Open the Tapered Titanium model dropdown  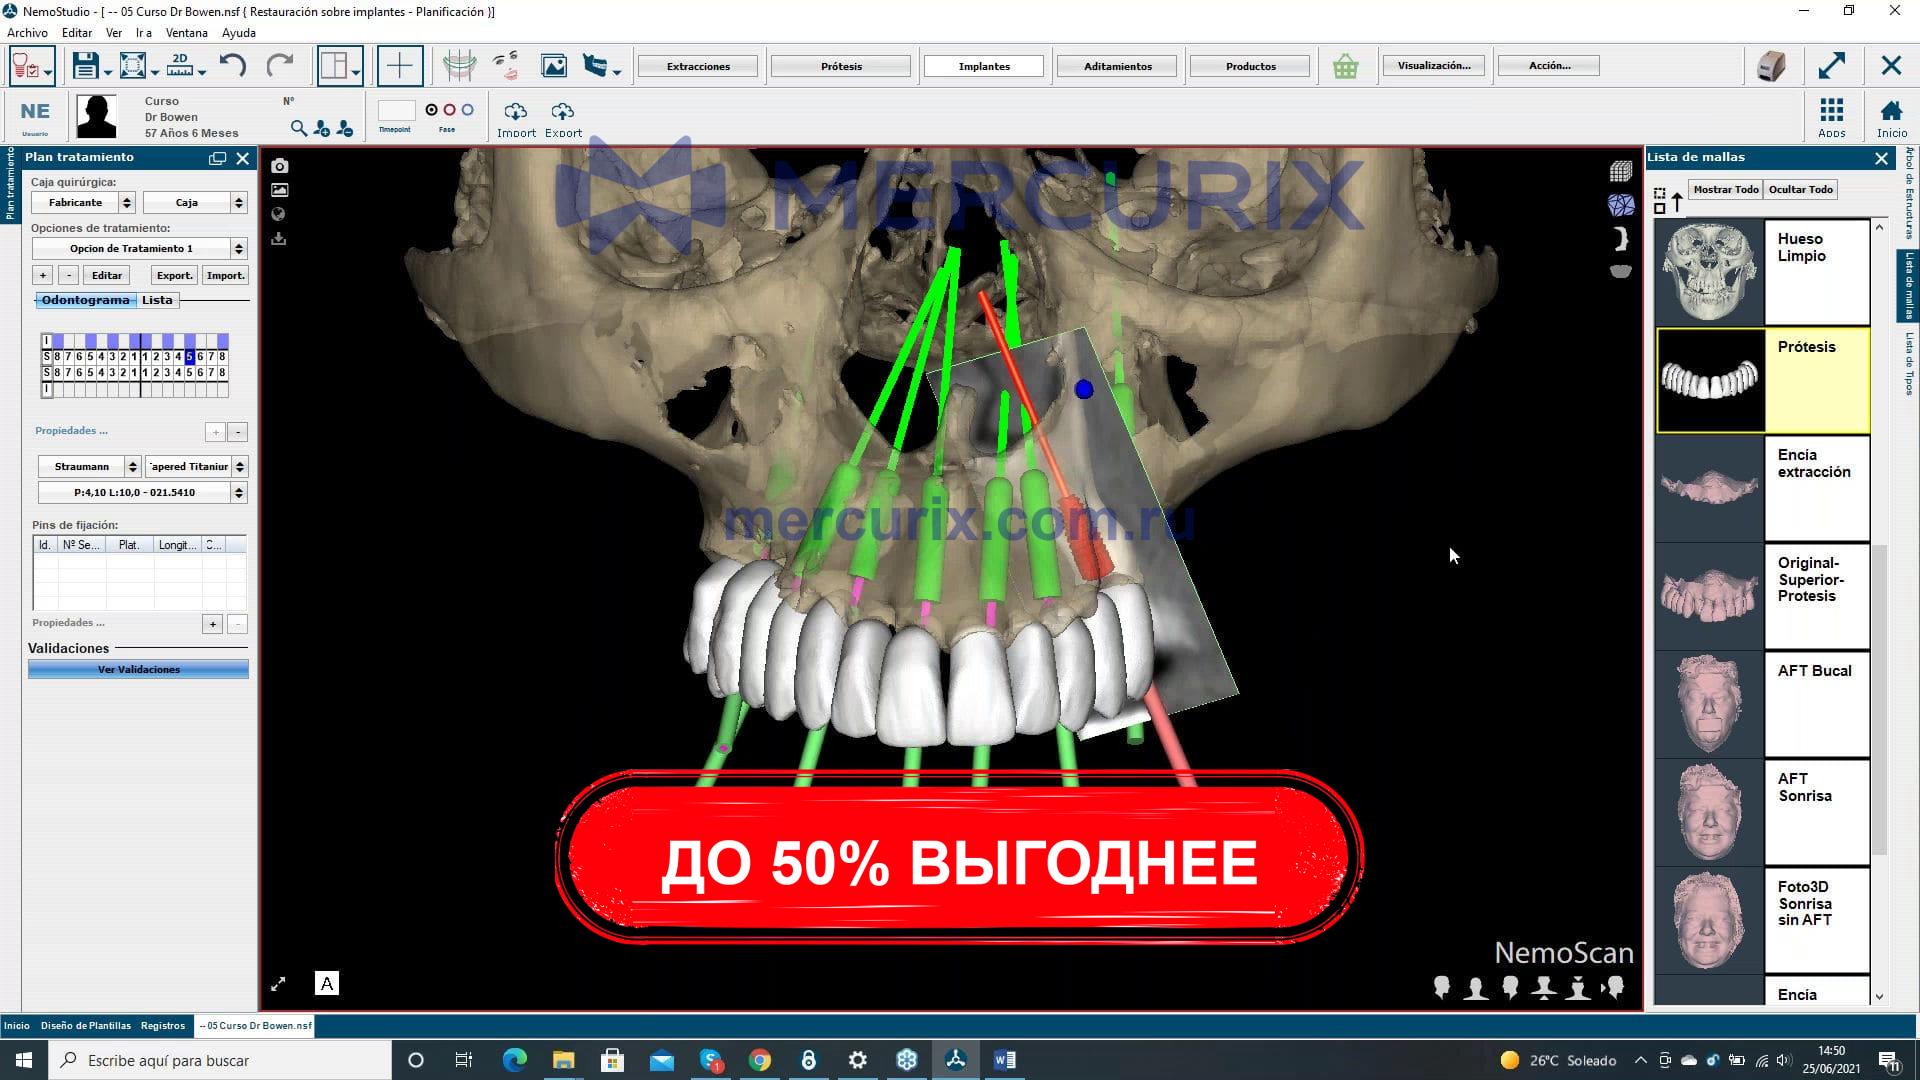click(196, 467)
